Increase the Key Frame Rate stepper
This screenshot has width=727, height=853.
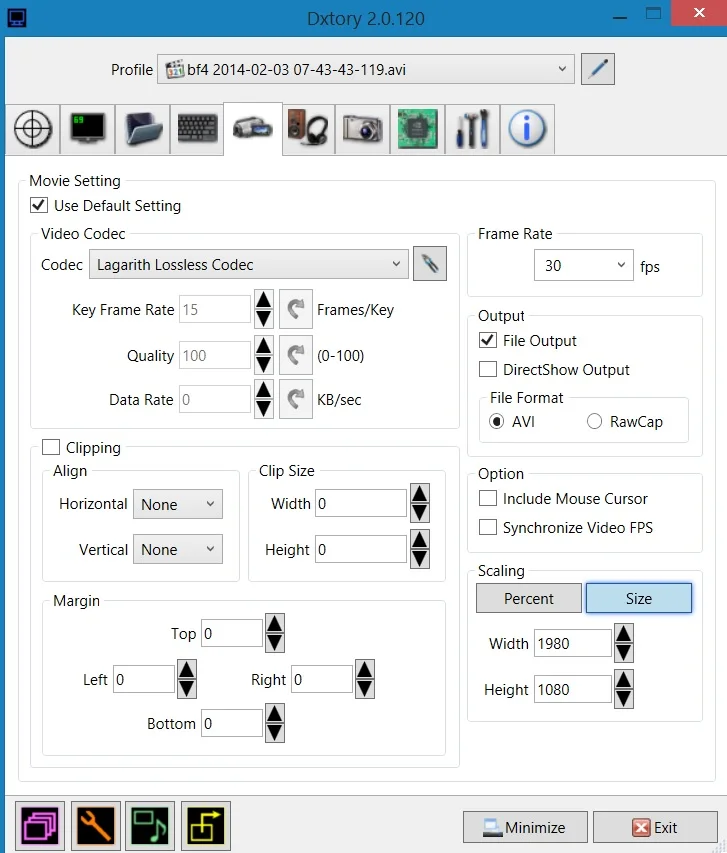[x=264, y=299]
